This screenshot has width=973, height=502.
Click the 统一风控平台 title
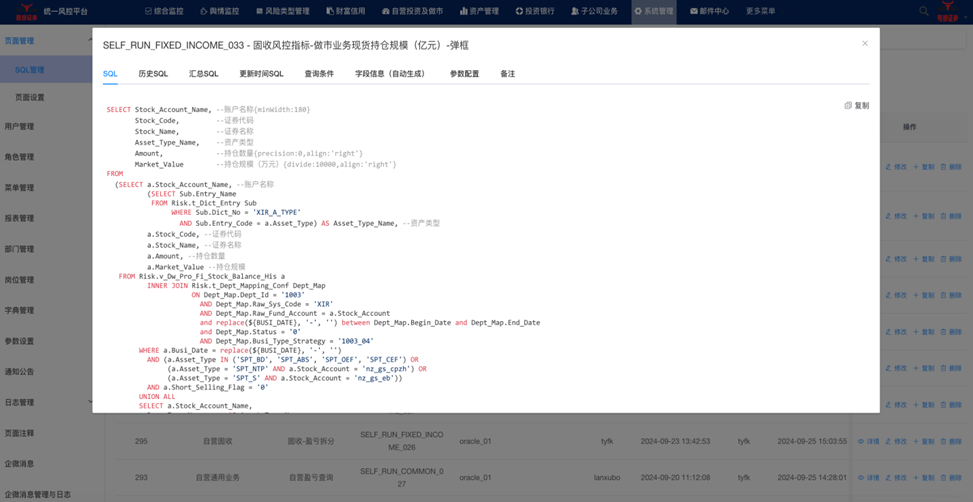tap(66, 11)
